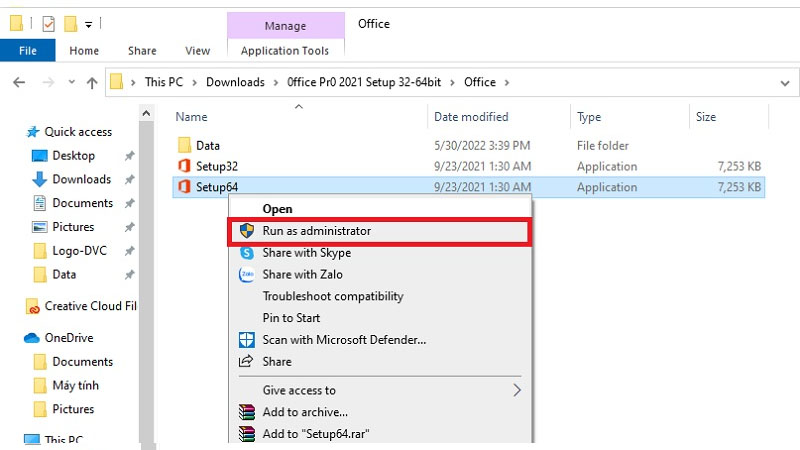Select the Data folder in file list
The width and height of the screenshot is (800, 450).
(207, 146)
